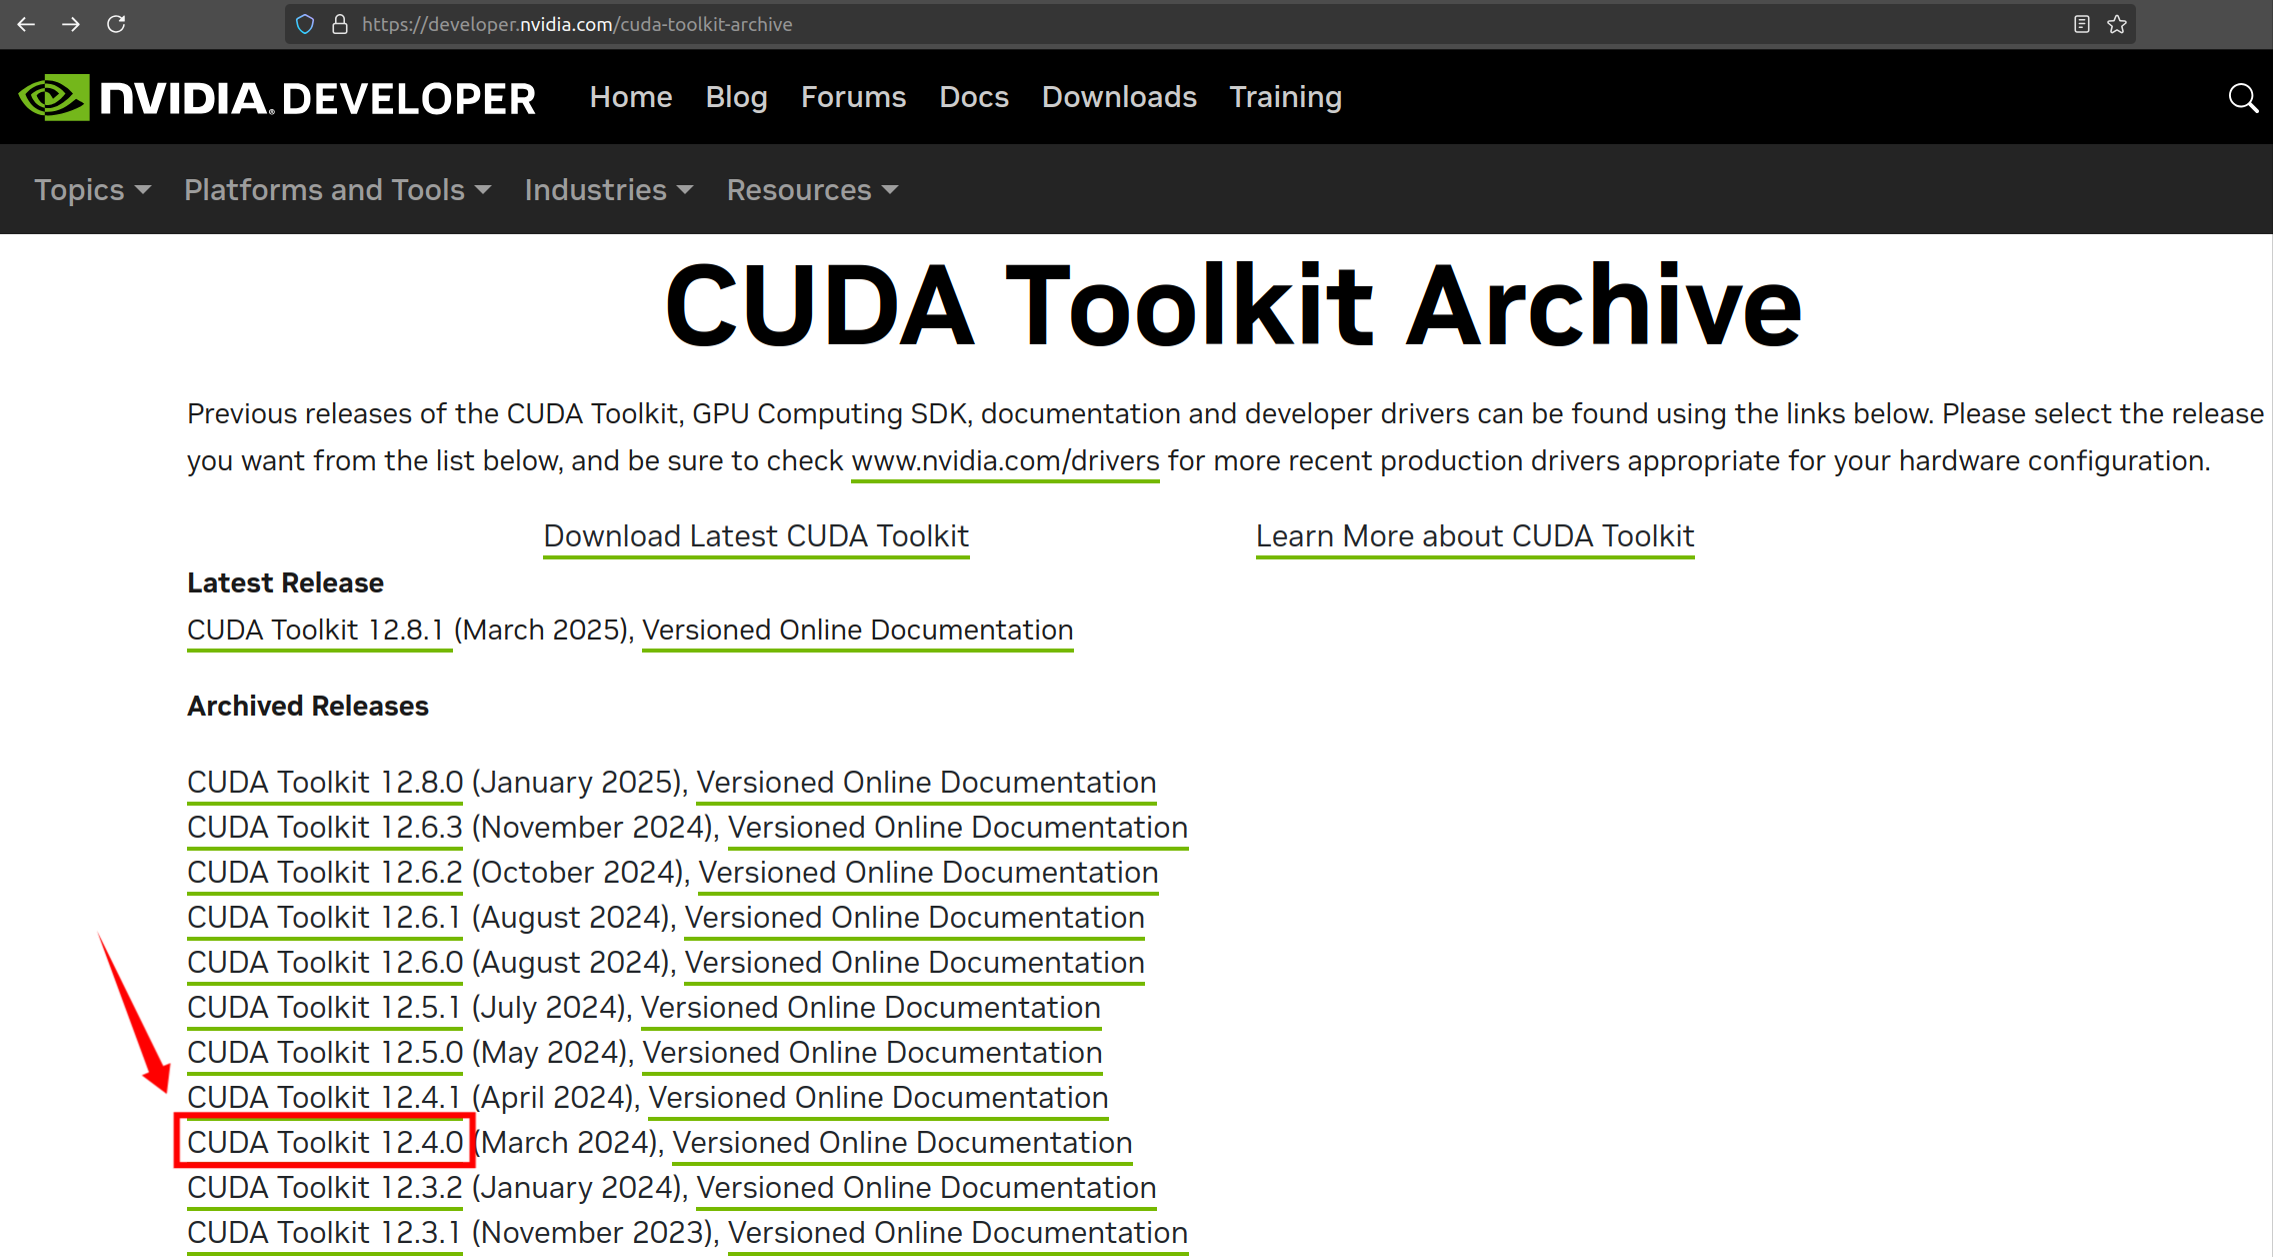This screenshot has width=2273, height=1257.
Task: Open search with magnifier icon
Action: tap(2243, 98)
